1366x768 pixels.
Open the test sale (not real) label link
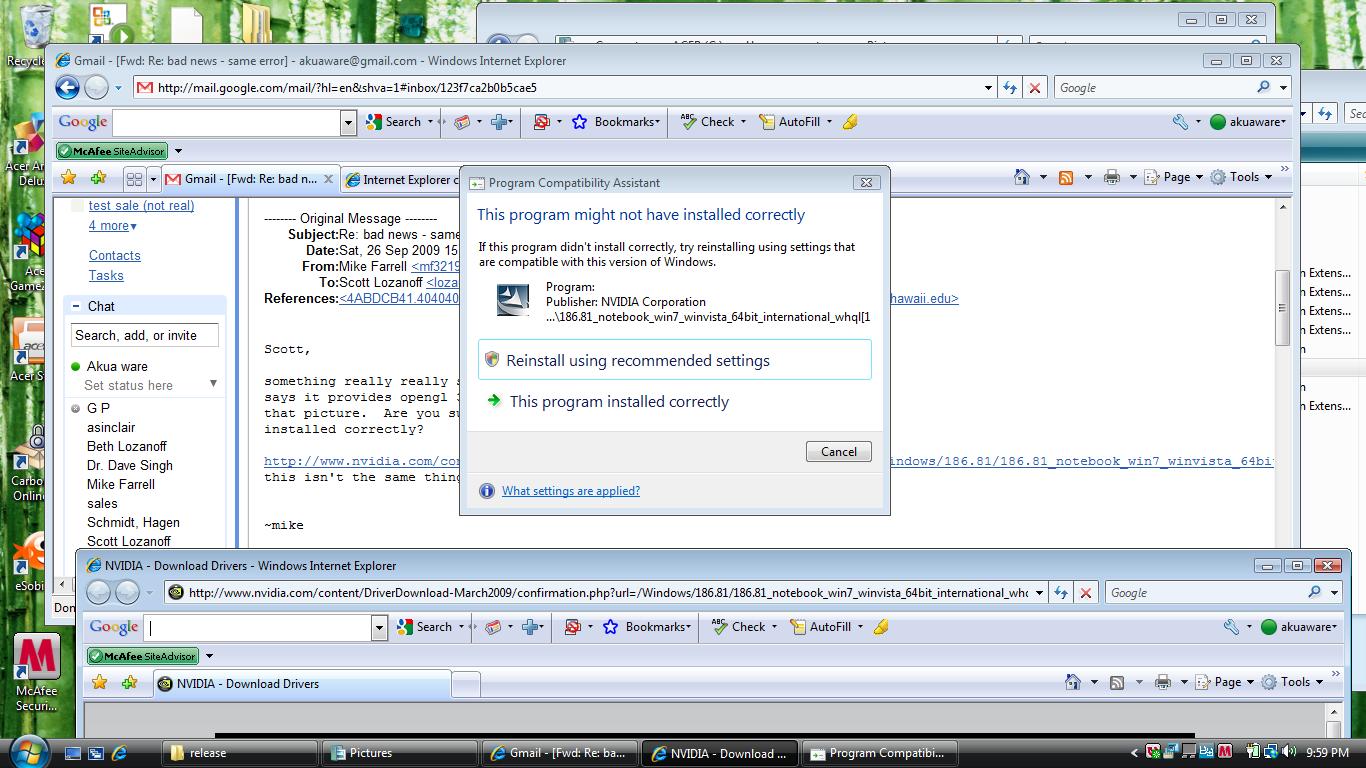tap(141, 206)
